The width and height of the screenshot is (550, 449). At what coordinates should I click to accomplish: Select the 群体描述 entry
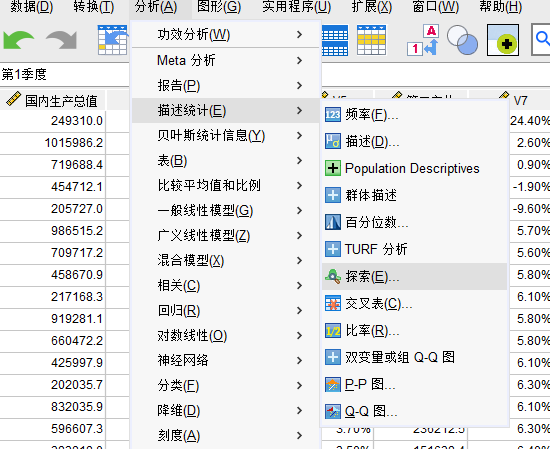point(415,195)
